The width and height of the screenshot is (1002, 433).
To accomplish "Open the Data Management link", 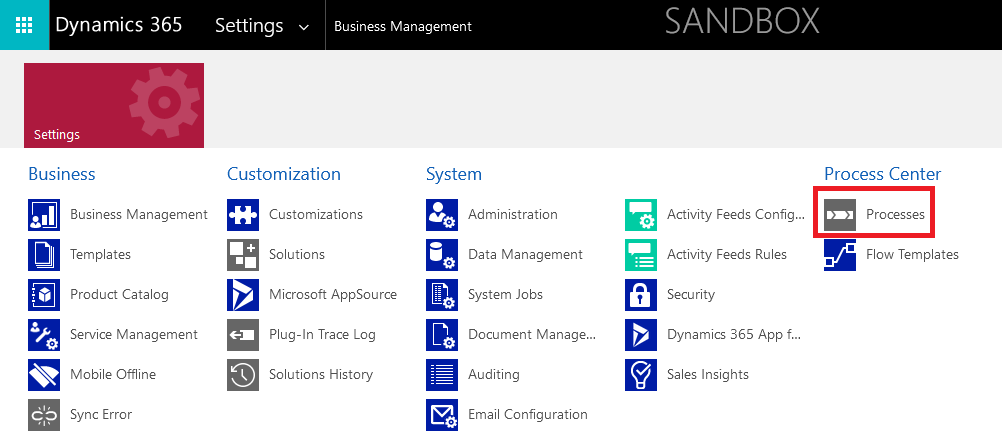I will point(525,255).
